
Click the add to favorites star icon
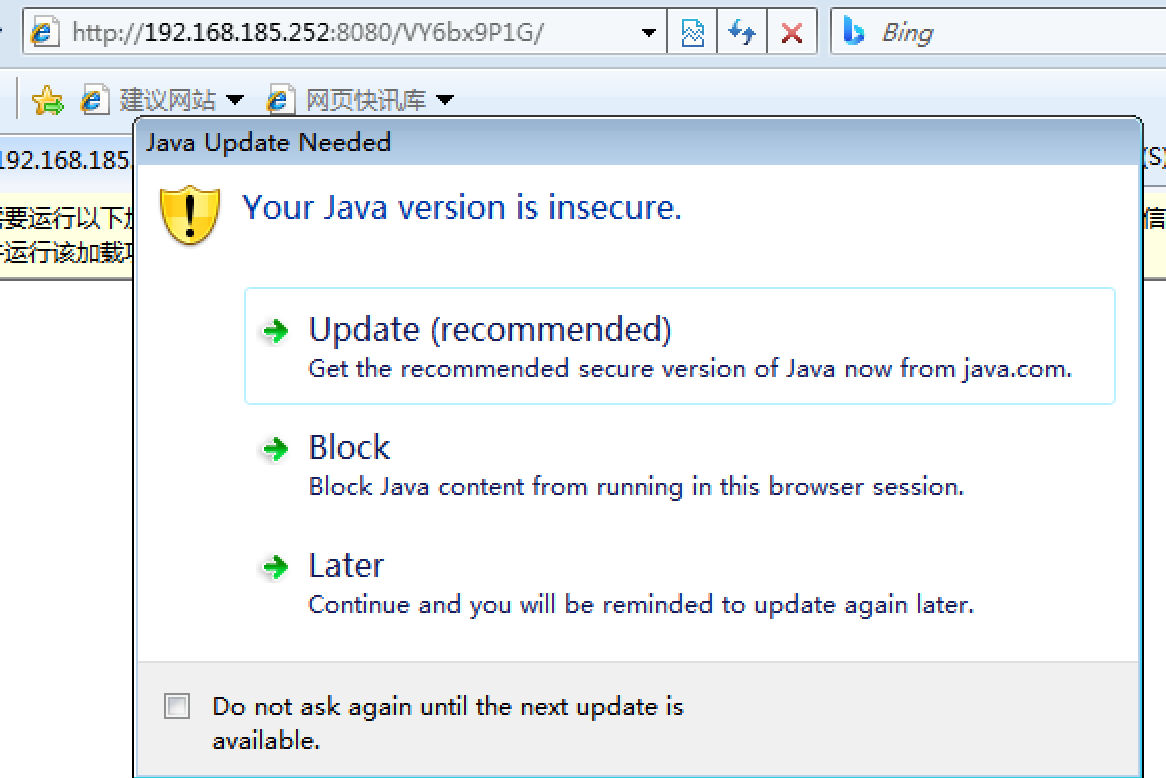47,99
